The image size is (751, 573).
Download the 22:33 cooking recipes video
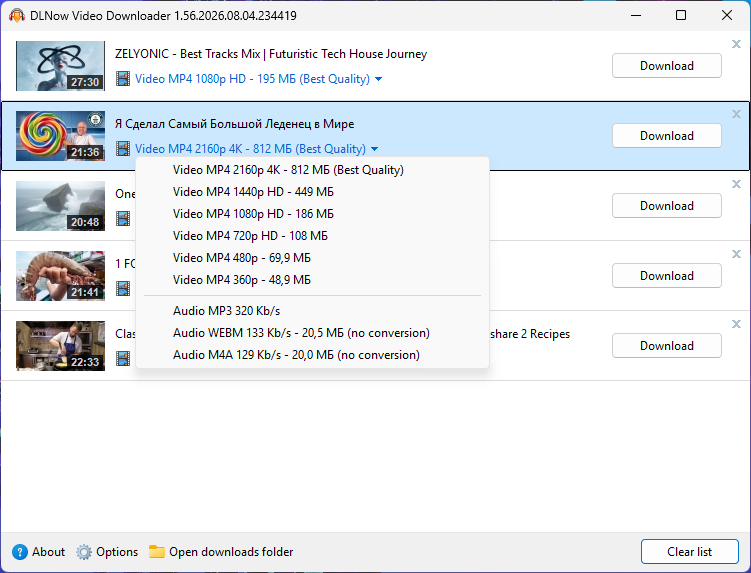(x=667, y=345)
